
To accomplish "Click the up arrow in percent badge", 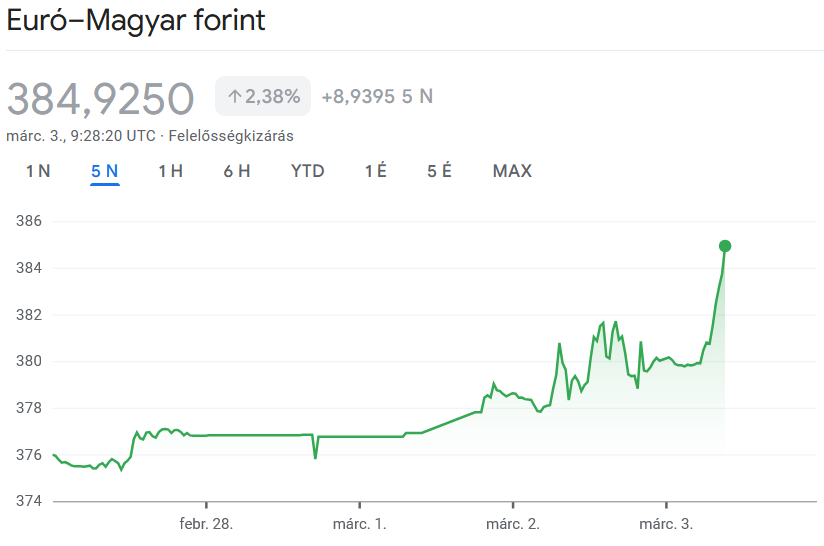I will (235, 97).
